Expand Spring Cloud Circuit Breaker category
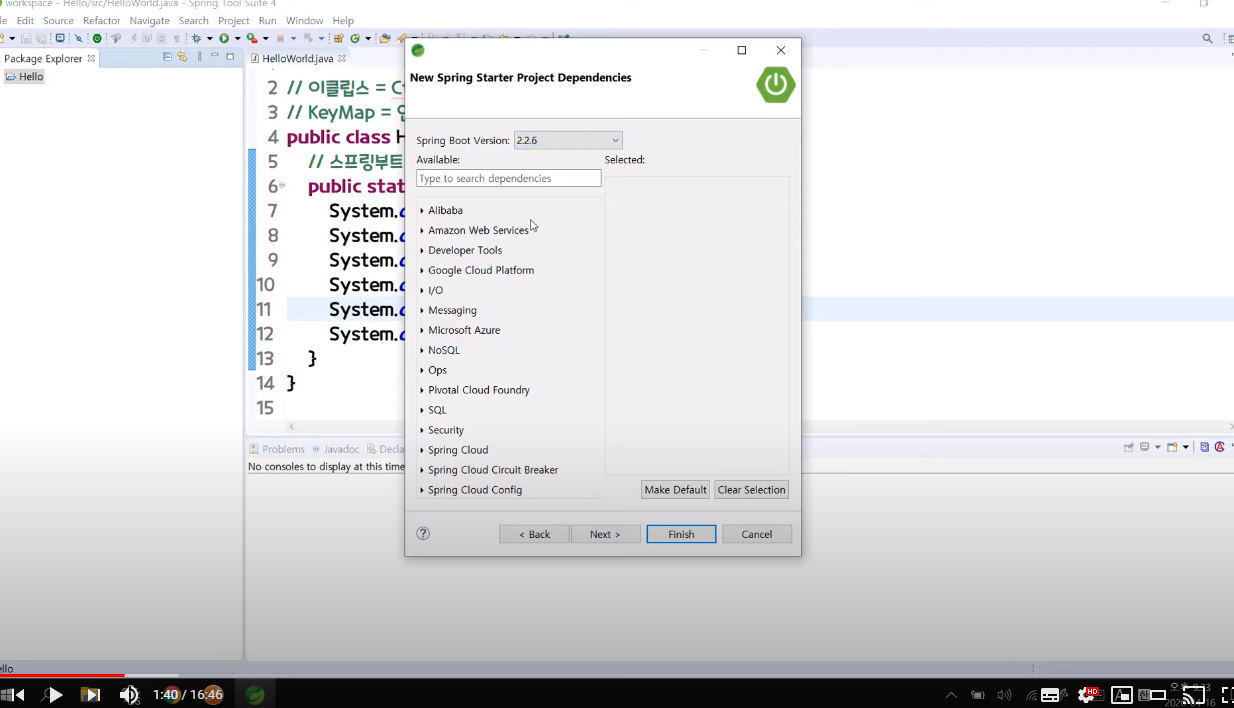Screen dimensions: 1234x708 coord(422,471)
